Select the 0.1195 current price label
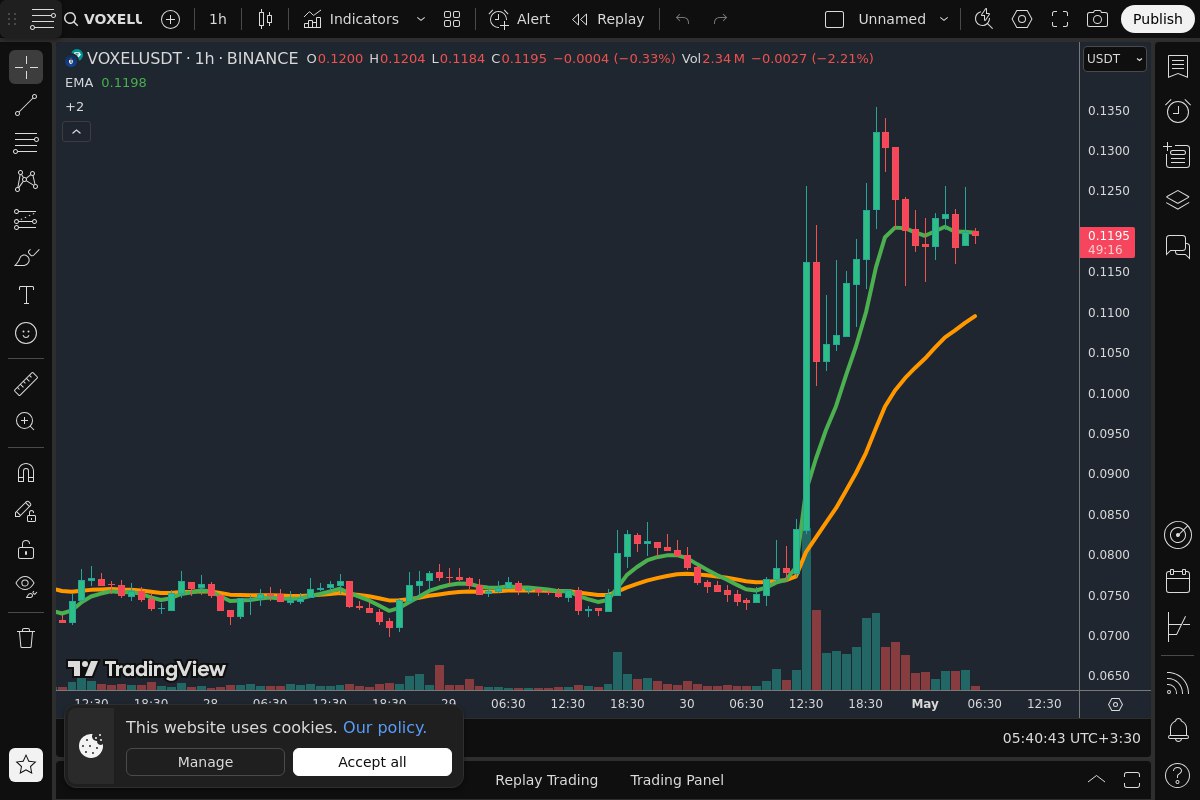 1107,243
